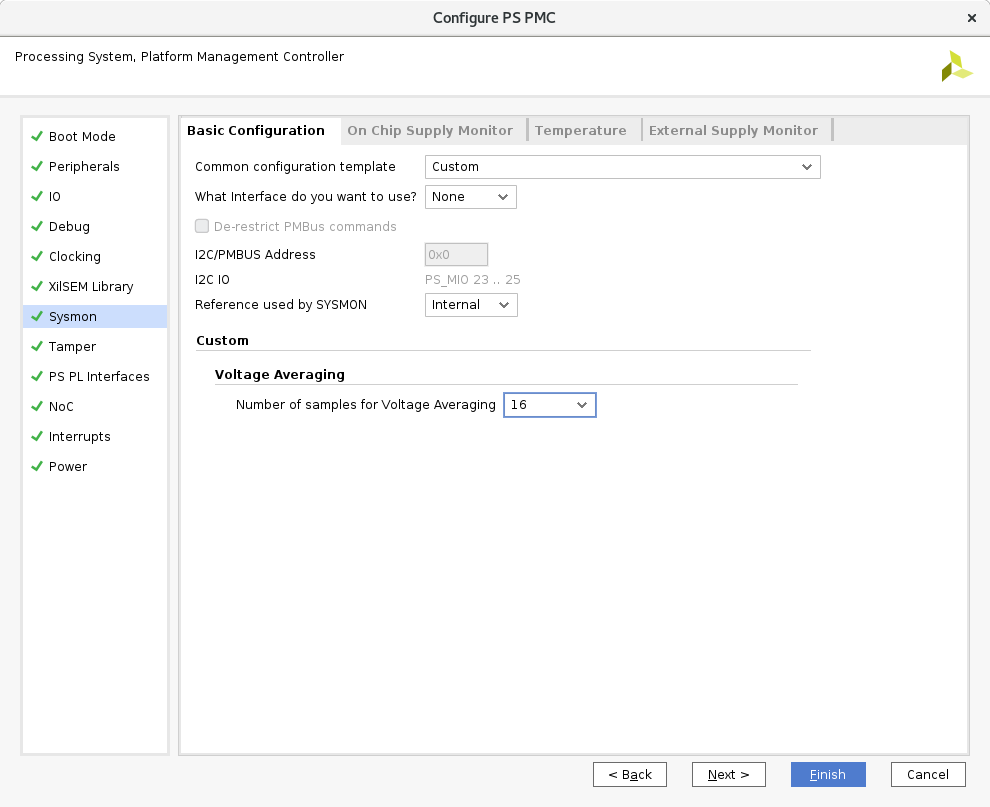The height and width of the screenshot is (807, 990).
Task: Click the I2C/PMBUS Address field
Action: click(x=456, y=255)
